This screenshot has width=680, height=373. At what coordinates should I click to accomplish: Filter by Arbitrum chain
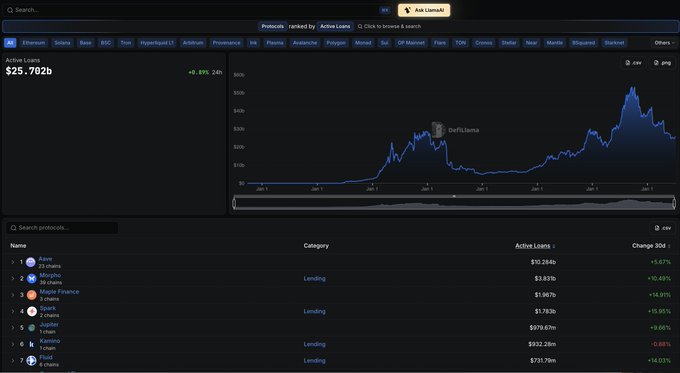coord(193,43)
